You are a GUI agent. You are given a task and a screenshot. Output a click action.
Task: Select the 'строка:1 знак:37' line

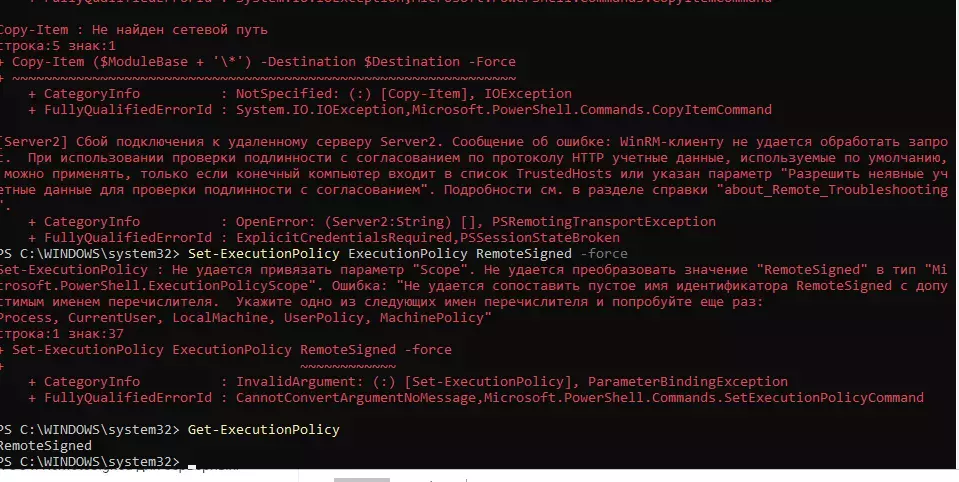click(x=62, y=333)
